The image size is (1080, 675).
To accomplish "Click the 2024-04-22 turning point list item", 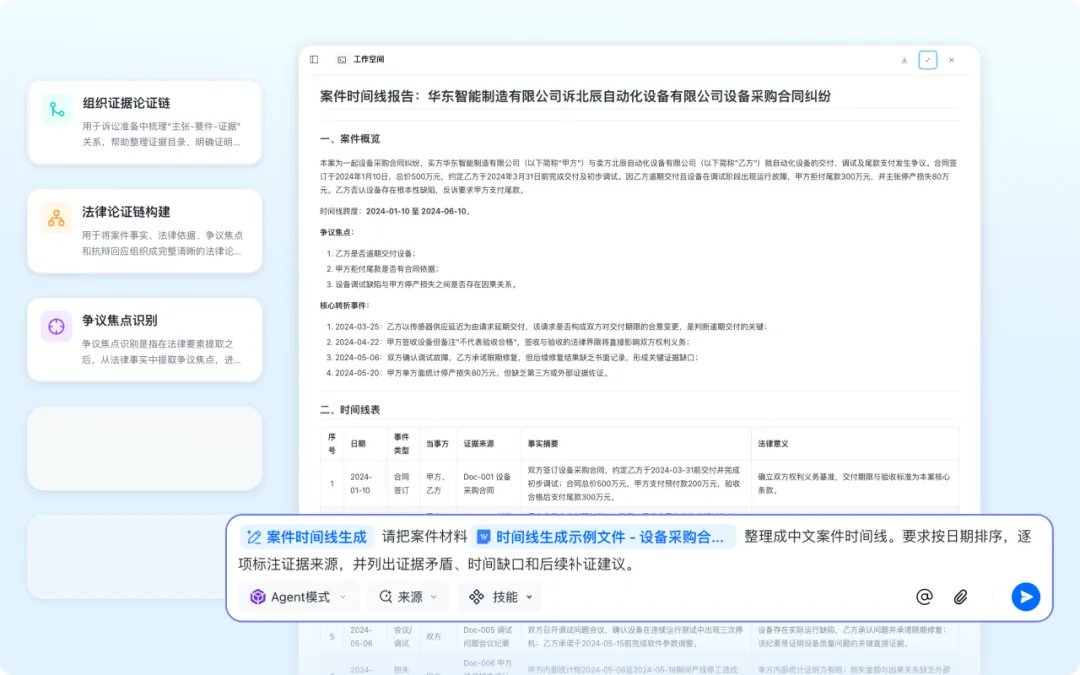I will pos(508,342).
